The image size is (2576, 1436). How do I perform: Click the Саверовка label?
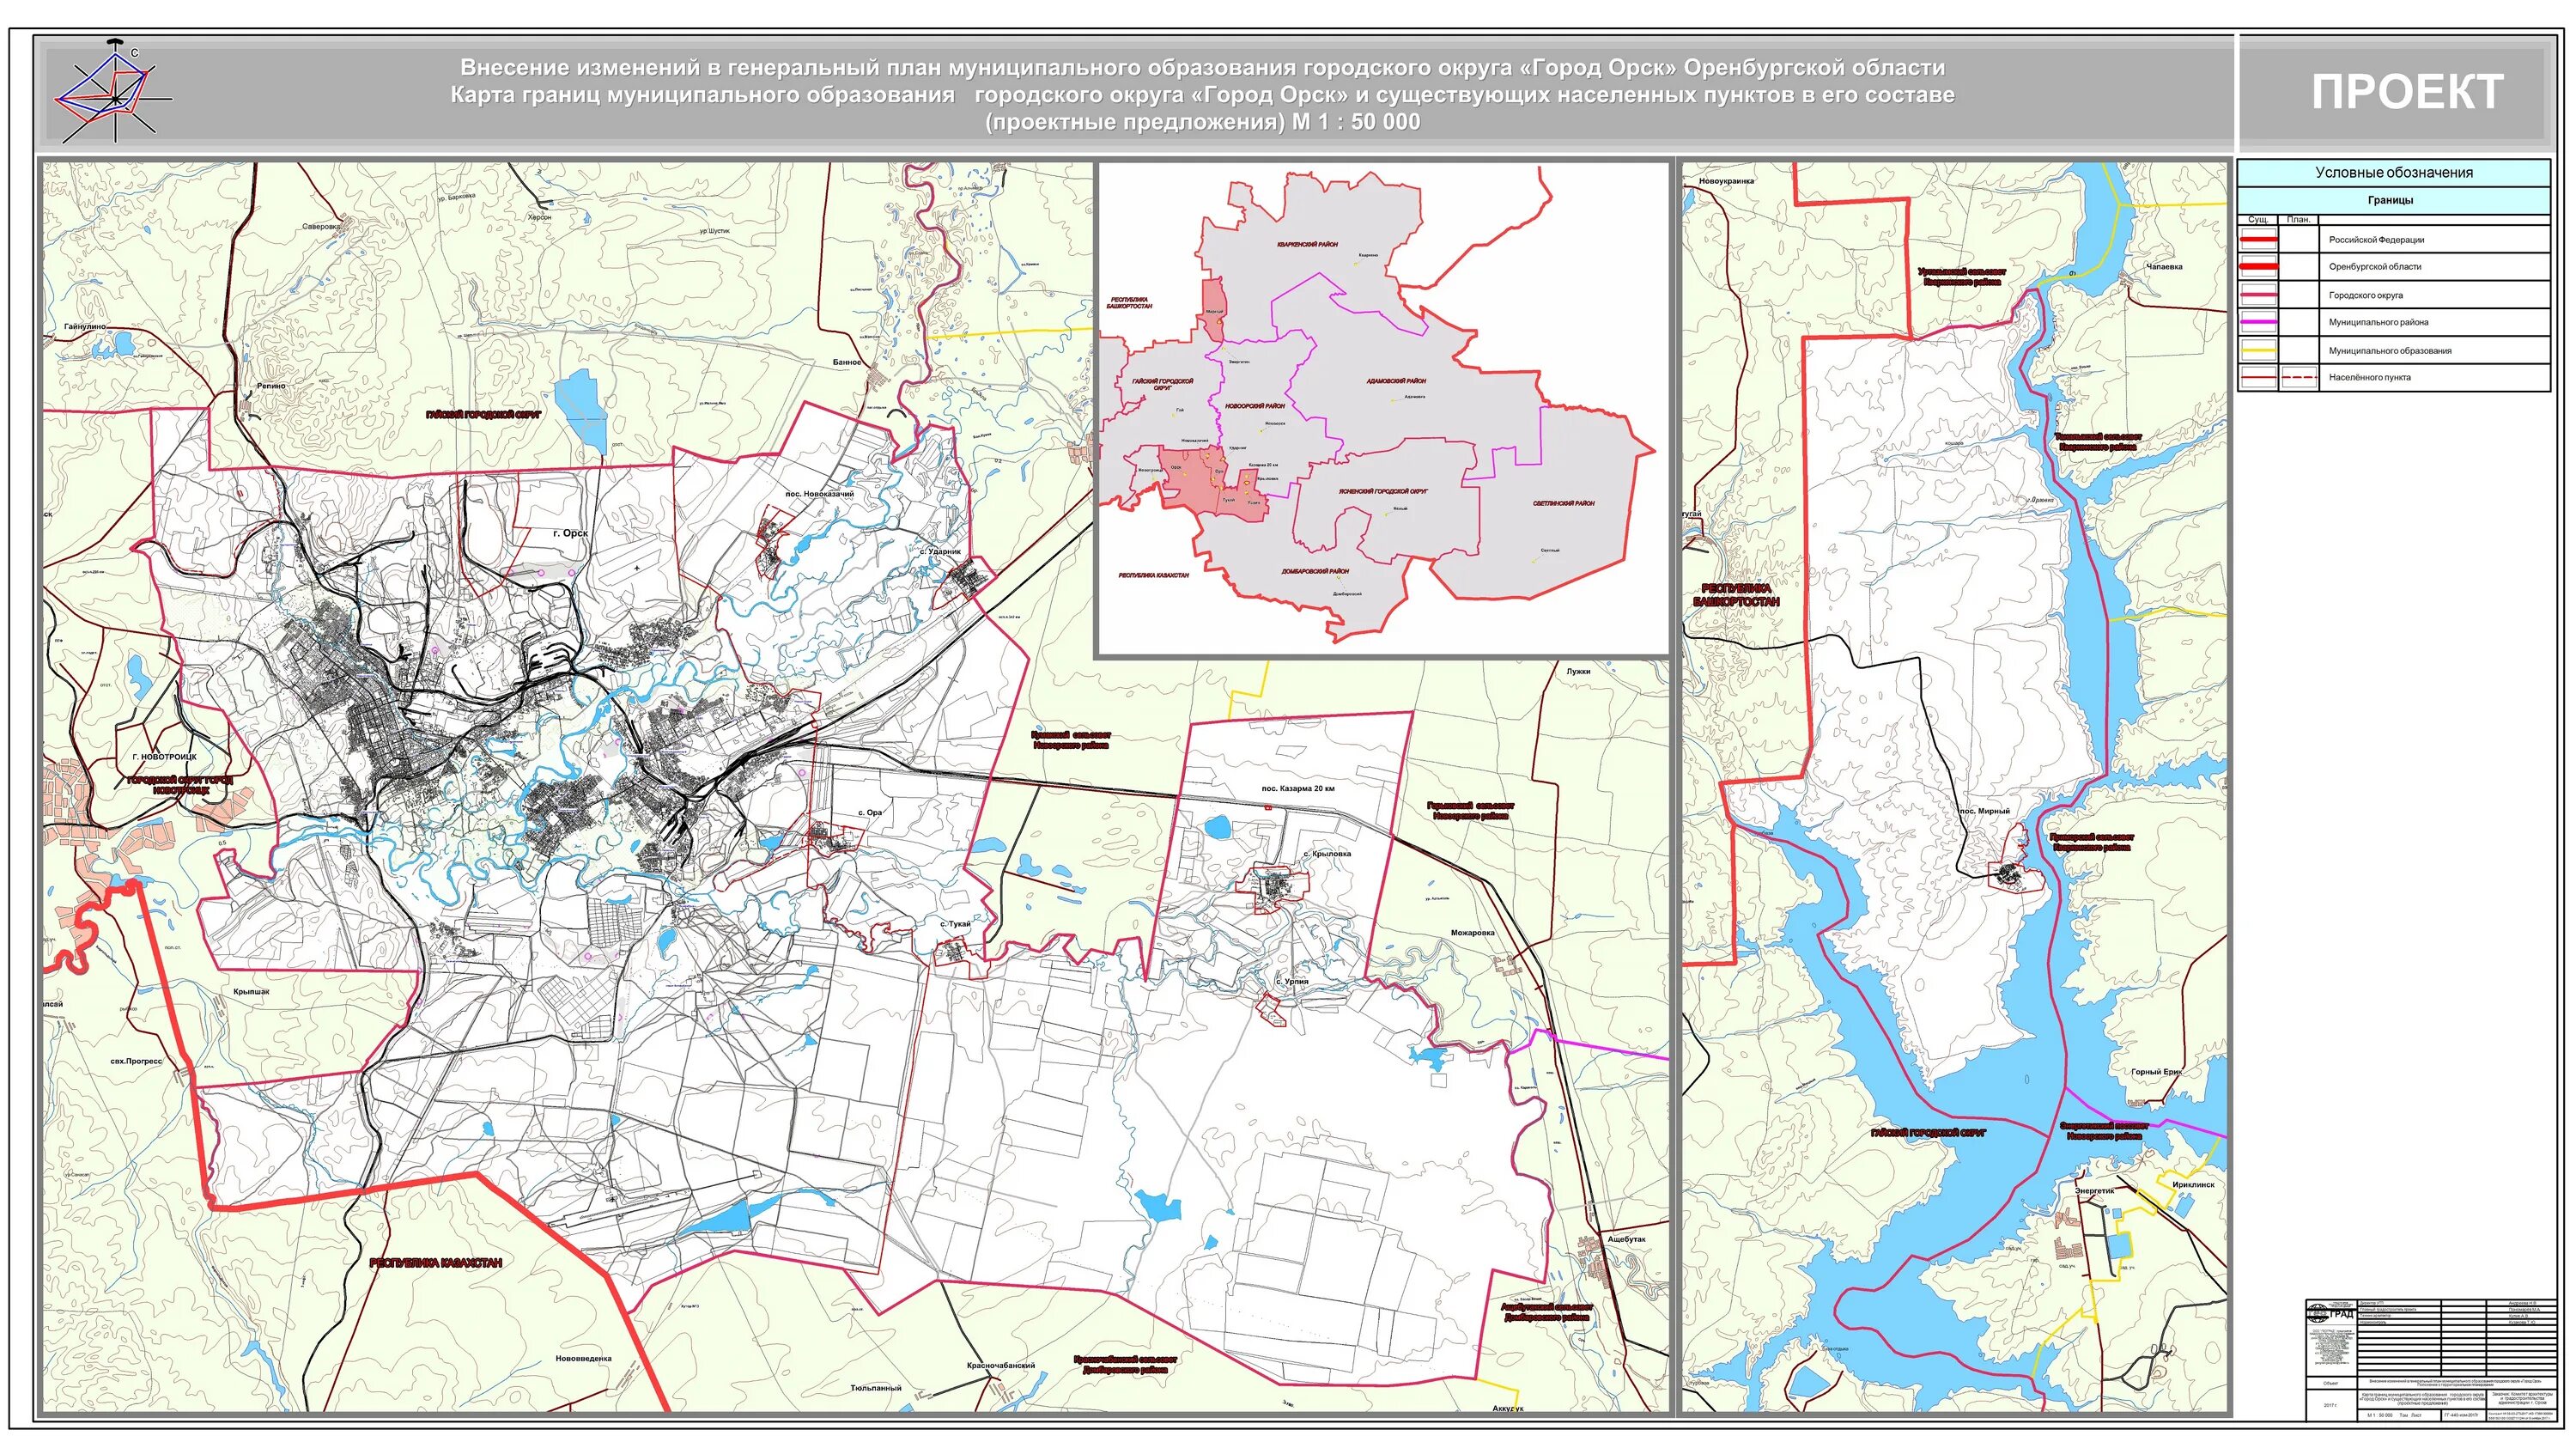point(321,227)
